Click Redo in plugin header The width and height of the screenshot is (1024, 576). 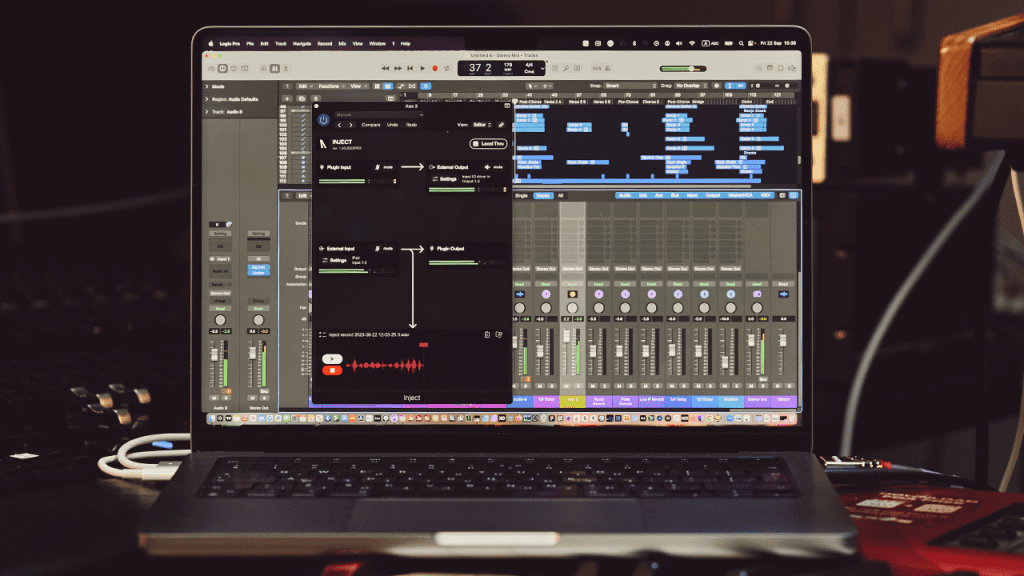(411, 125)
